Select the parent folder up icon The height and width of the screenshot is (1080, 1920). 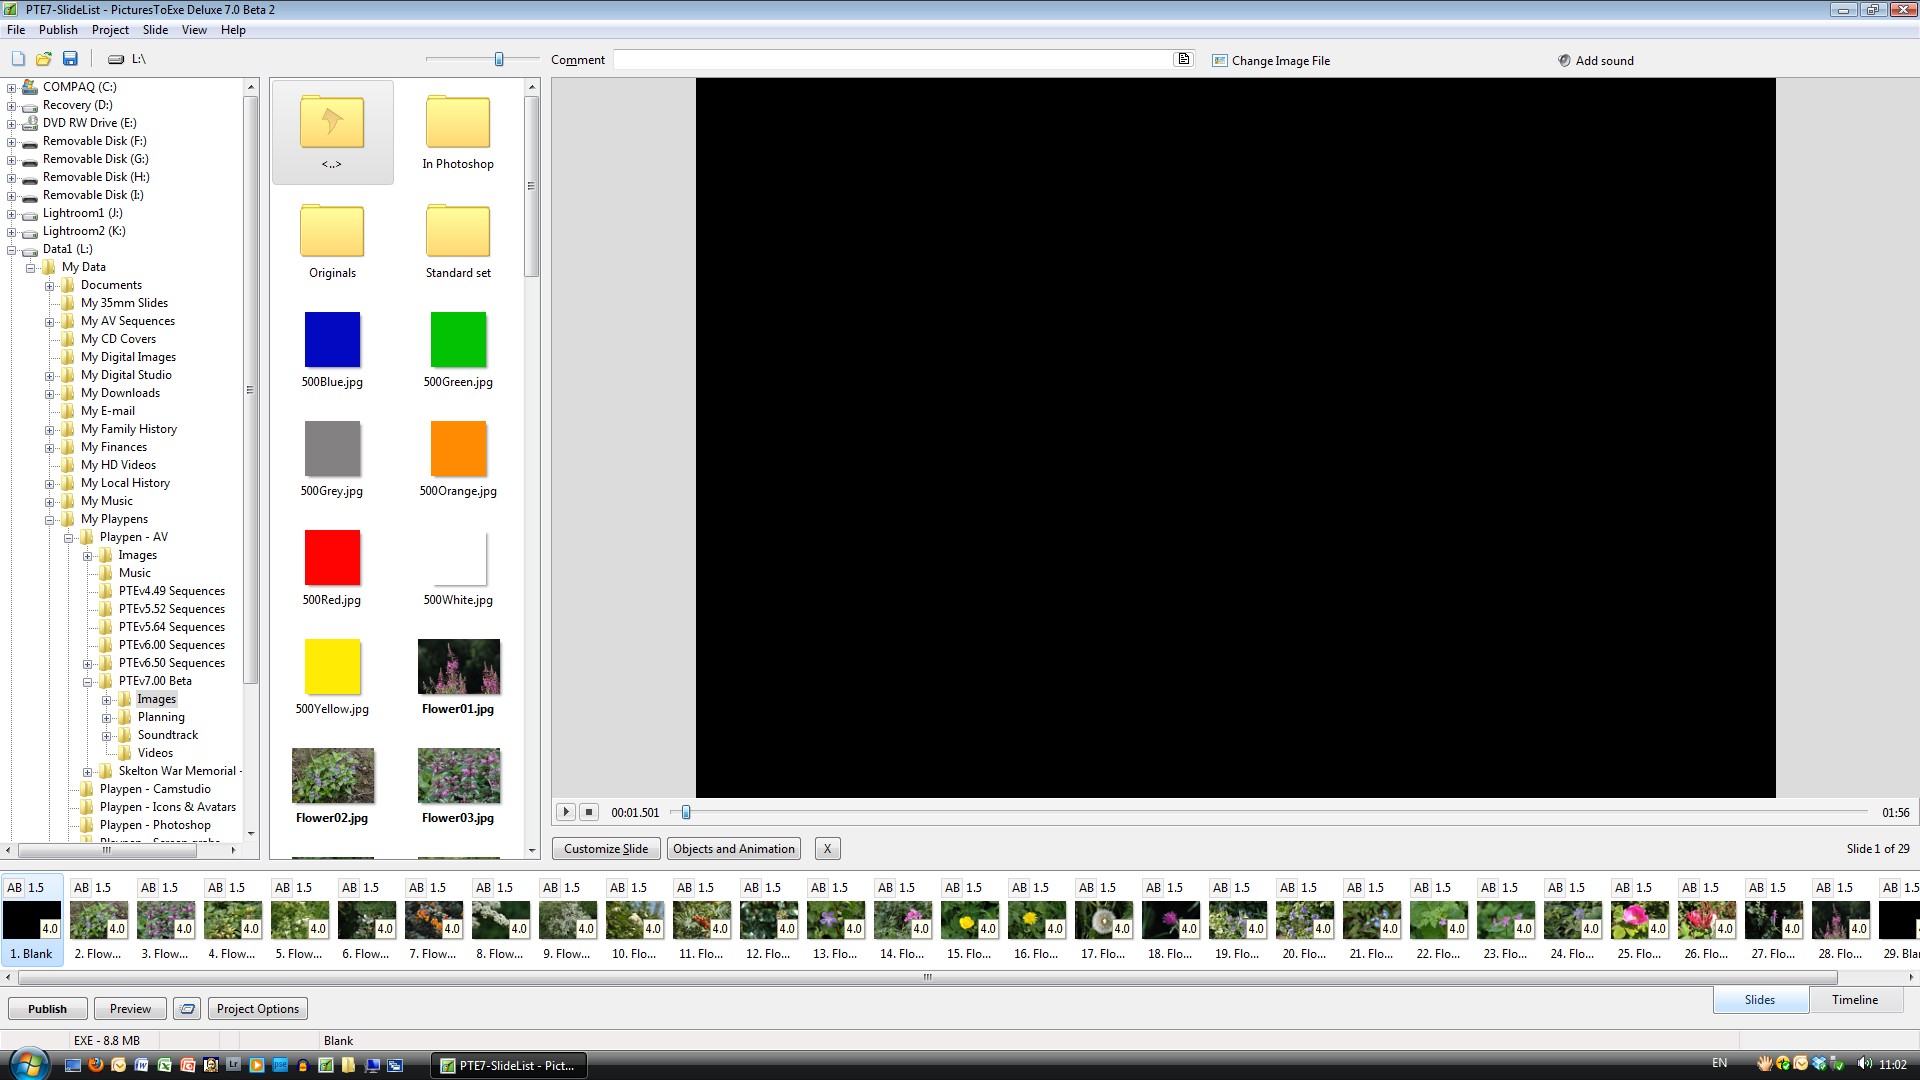click(332, 122)
